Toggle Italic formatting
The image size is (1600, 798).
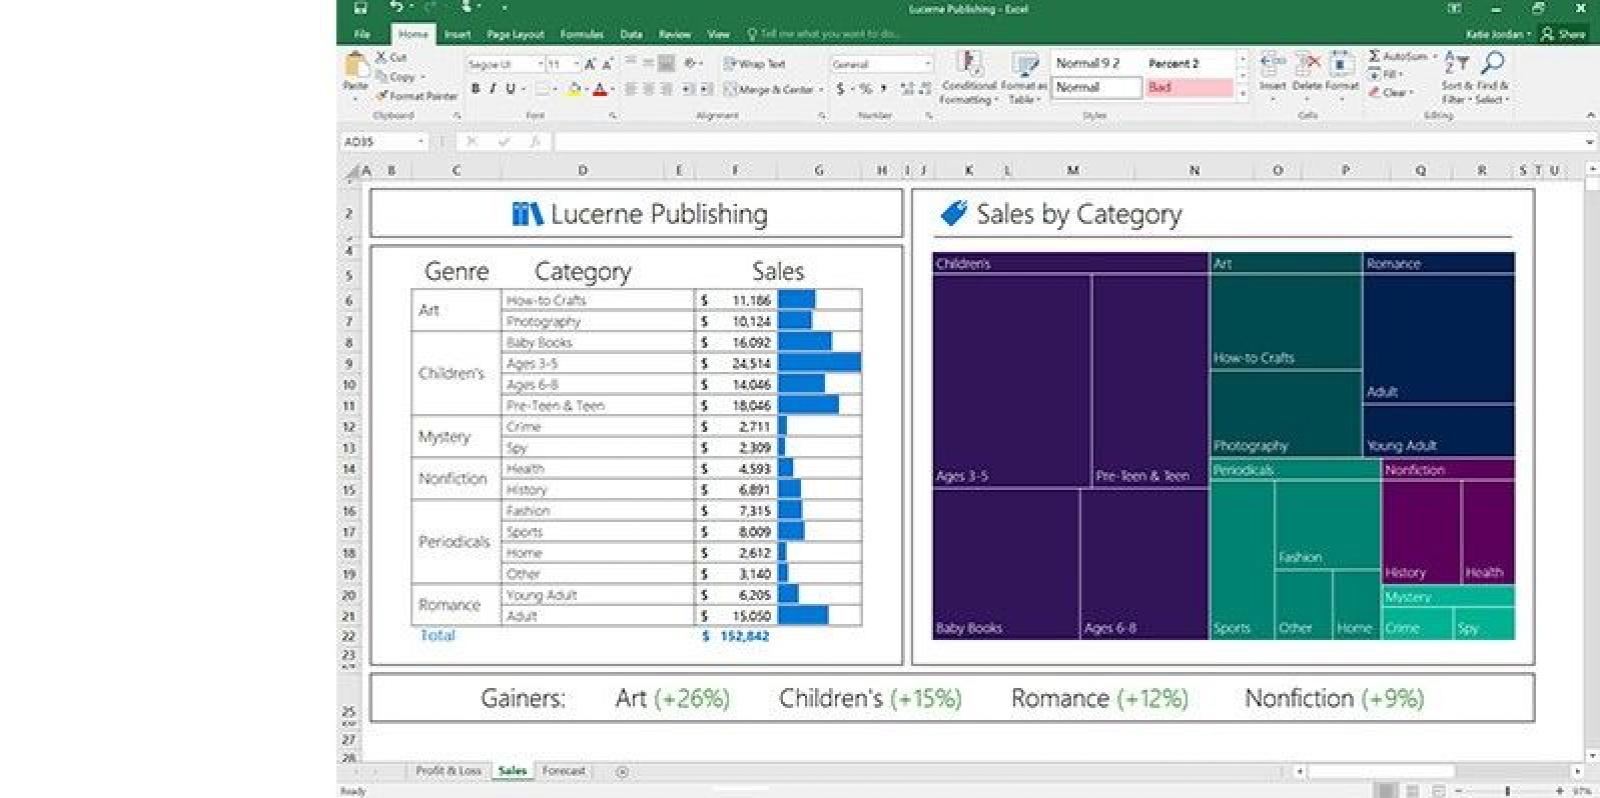coord(492,89)
